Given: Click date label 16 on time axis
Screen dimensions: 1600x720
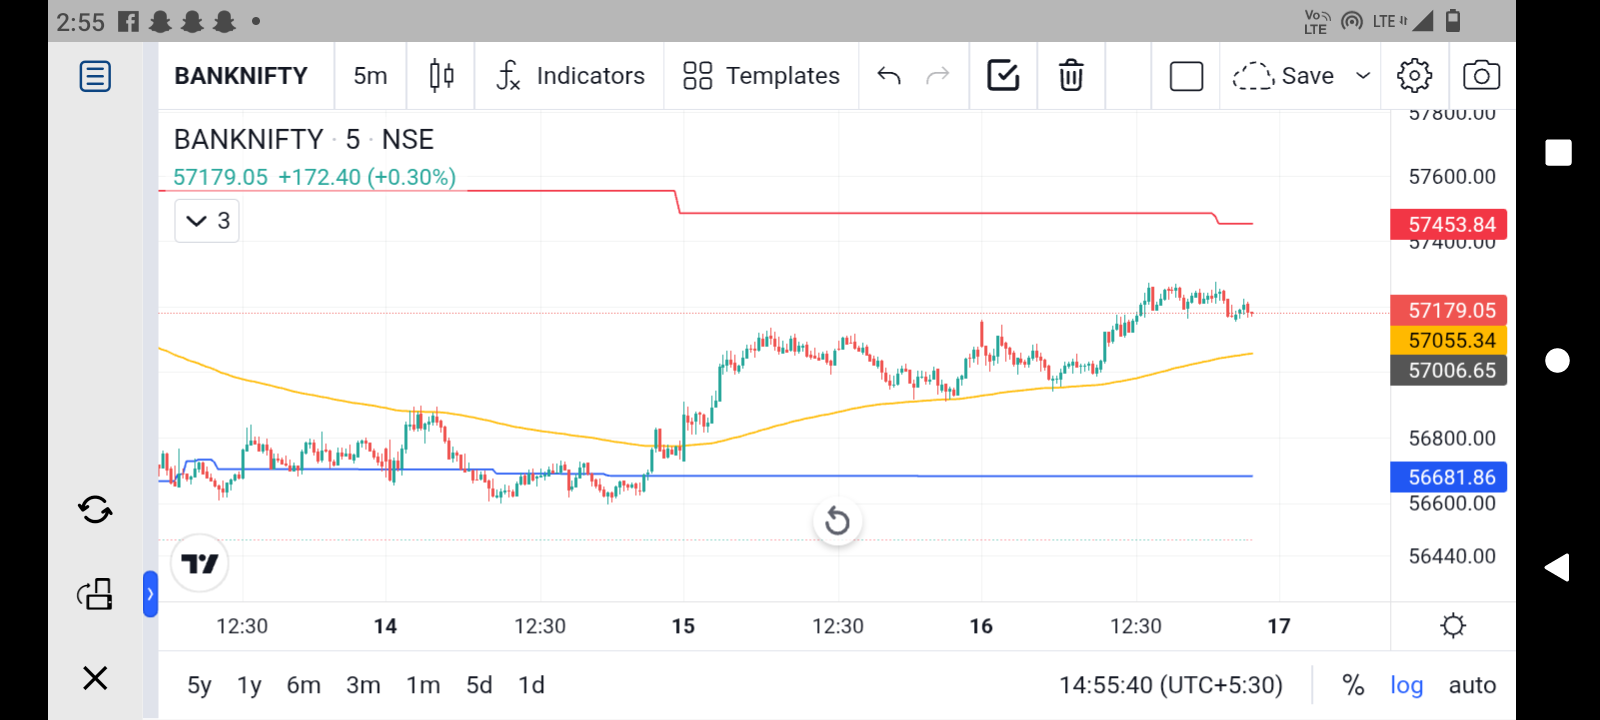Looking at the screenshot, I should point(981,626).
